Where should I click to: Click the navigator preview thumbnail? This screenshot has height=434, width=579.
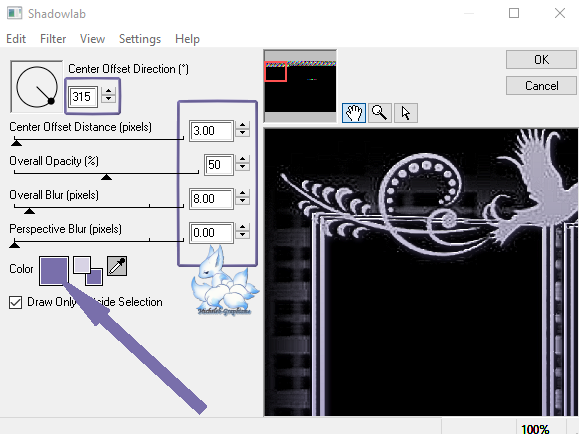tap(300, 86)
